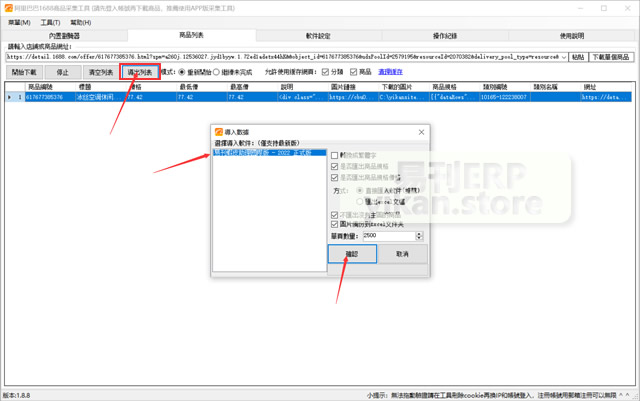Click the 導出列表 toolbar button
The height and width of the screenshot is (401, 640).
pos(138,73)
